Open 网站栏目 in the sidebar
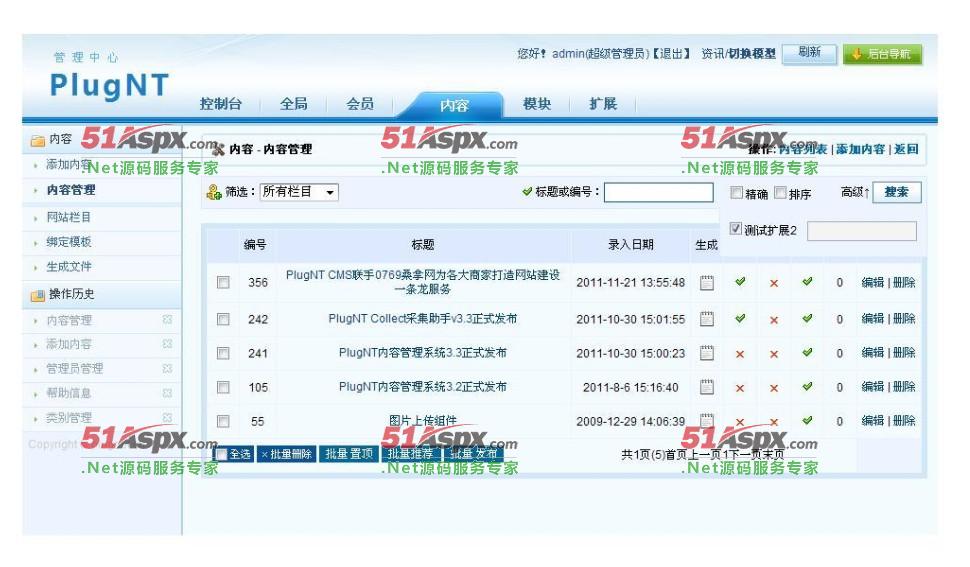 pos(69,217)
